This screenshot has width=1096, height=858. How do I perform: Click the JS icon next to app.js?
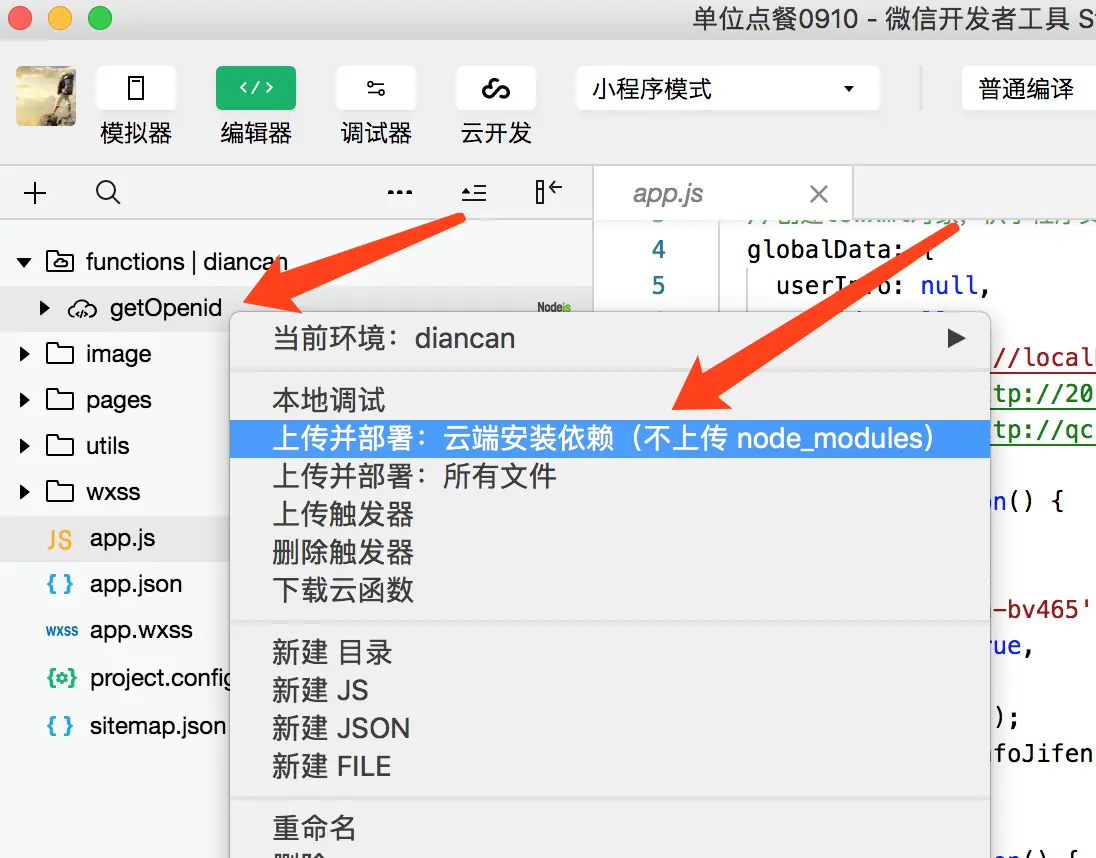pyautogui.click(x=59, y=539)
